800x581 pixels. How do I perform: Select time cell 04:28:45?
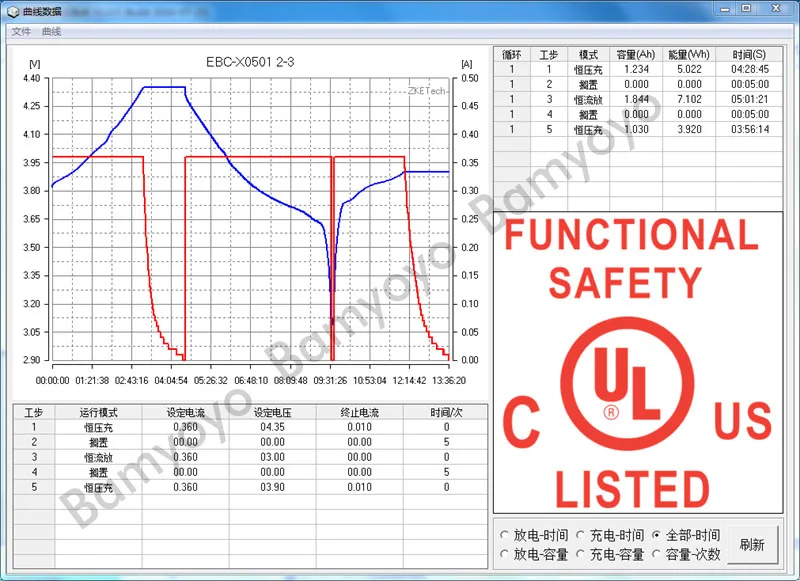click(x=749, y=69)
